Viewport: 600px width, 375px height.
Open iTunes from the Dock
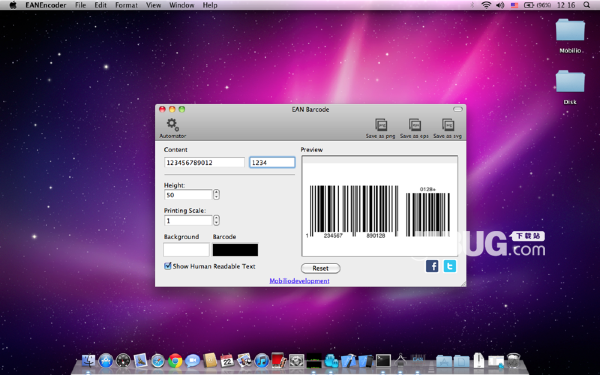262,361
